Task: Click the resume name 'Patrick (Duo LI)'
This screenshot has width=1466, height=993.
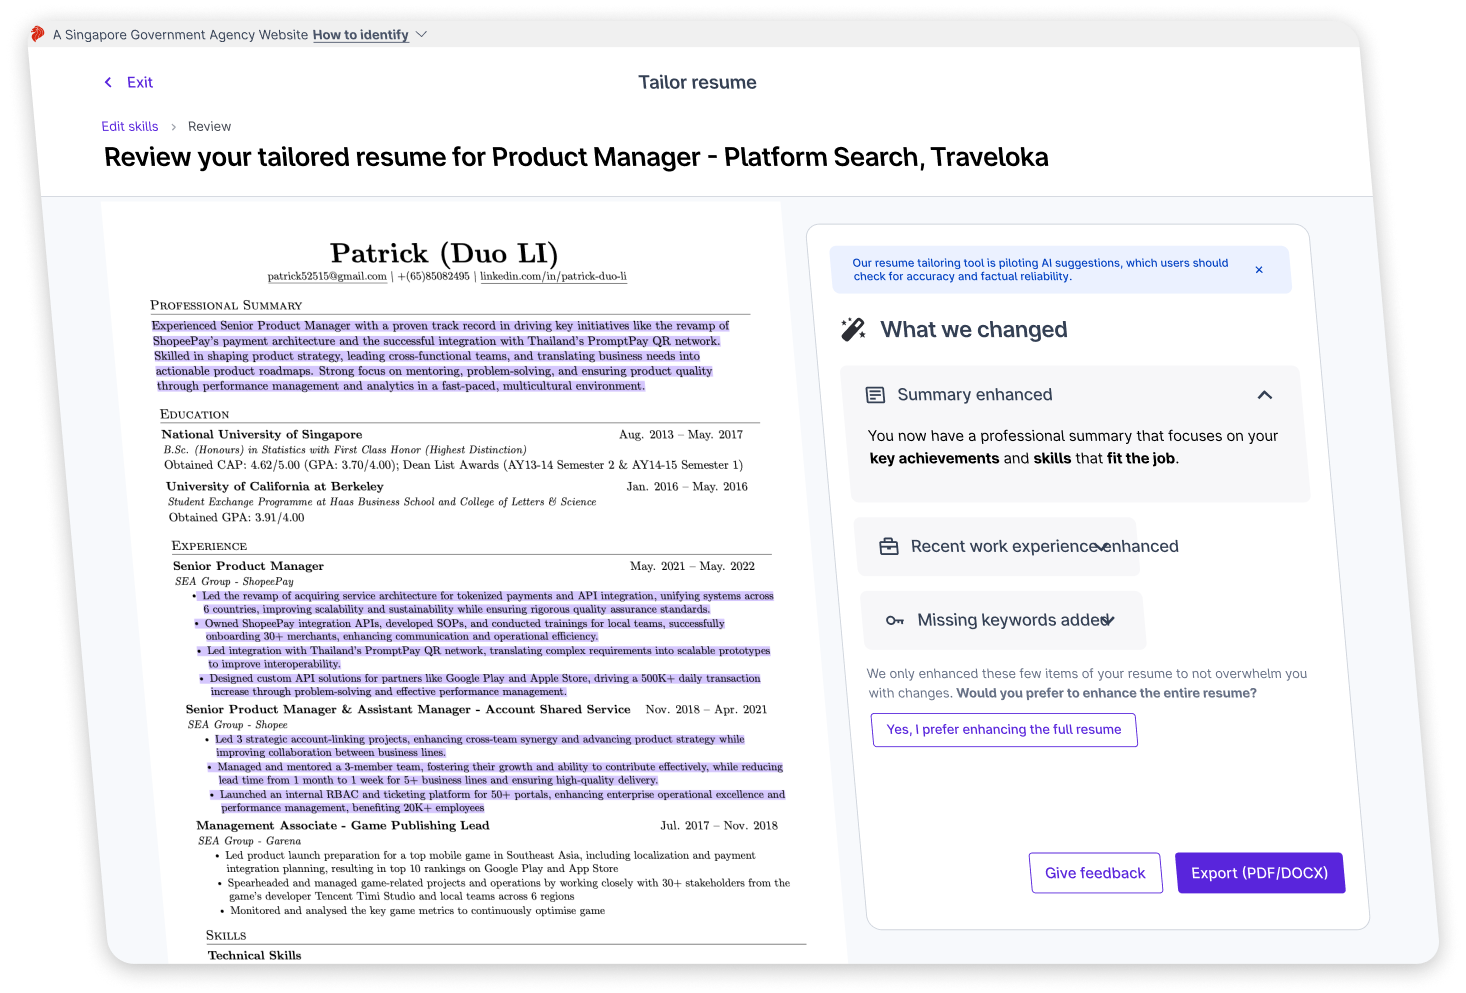Action: pyautogui.click(x=444, y=253)
